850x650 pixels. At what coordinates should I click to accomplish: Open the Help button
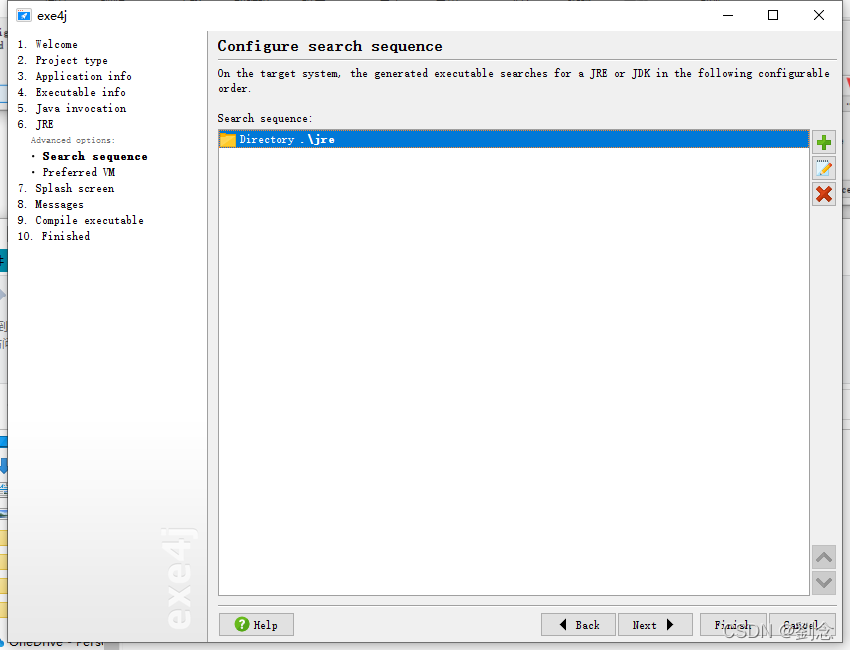(x=256, y=625)
